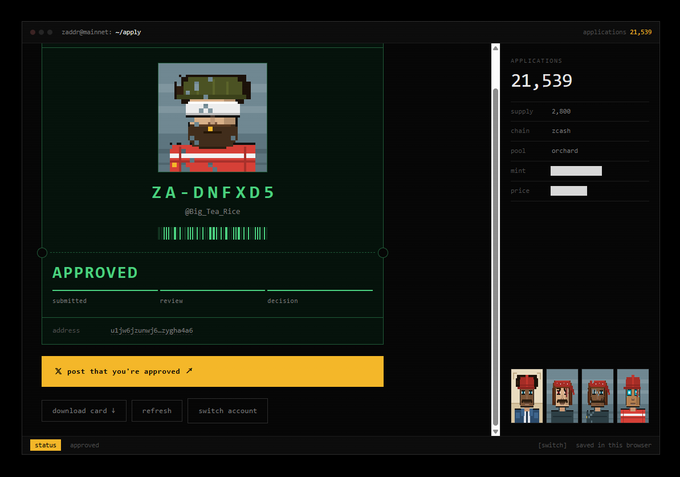
Task: Click the red window close dot
Action: (x=33, y=32)
